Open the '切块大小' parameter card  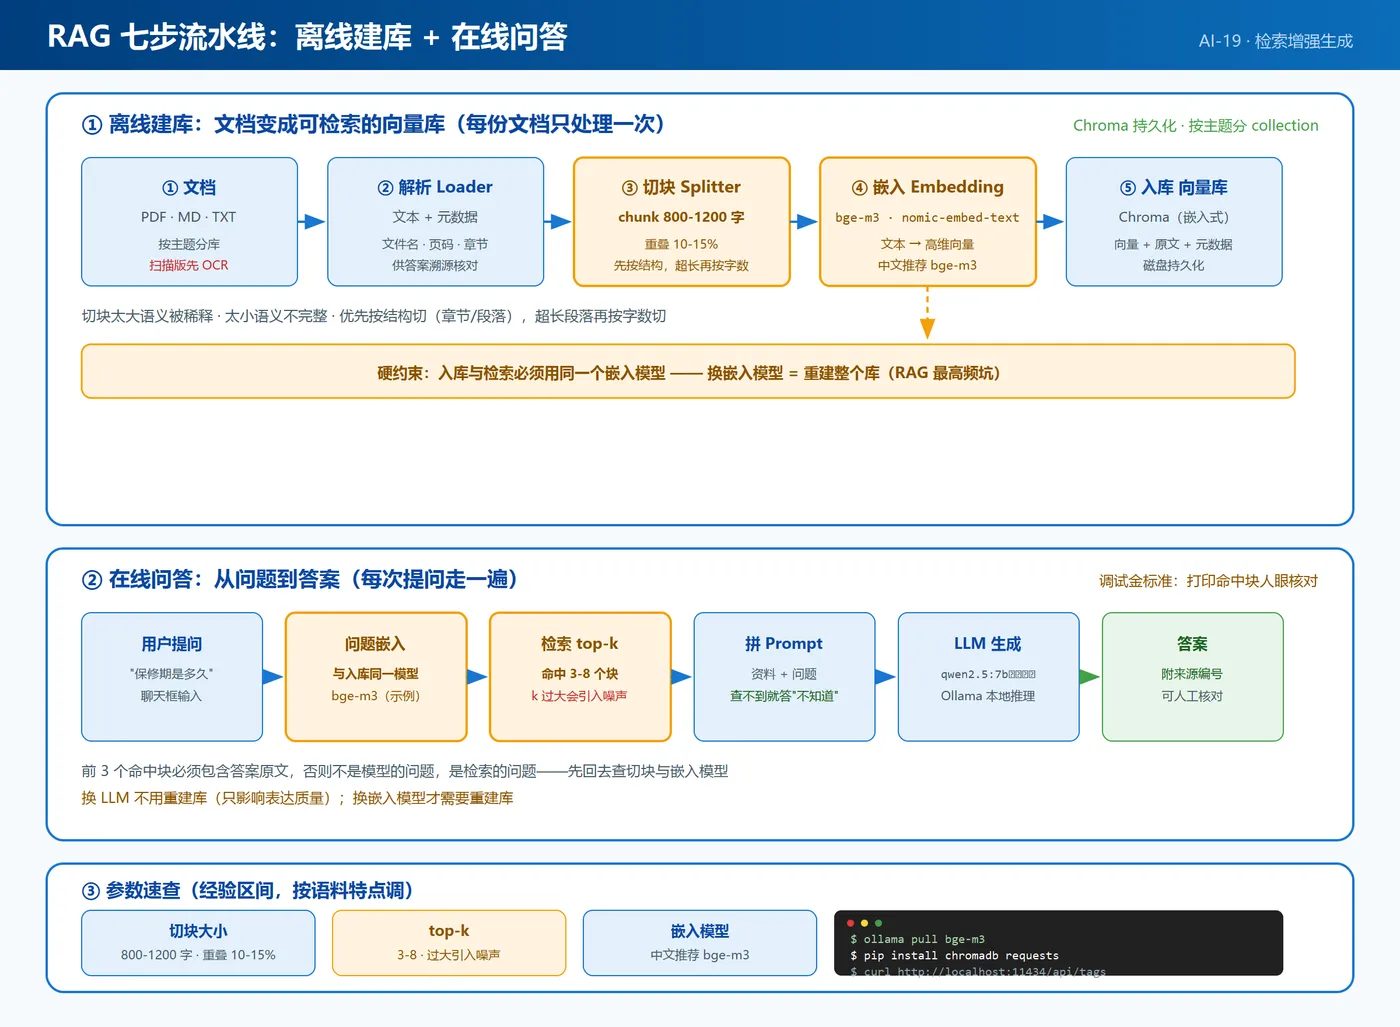click(x=198, y=942)
